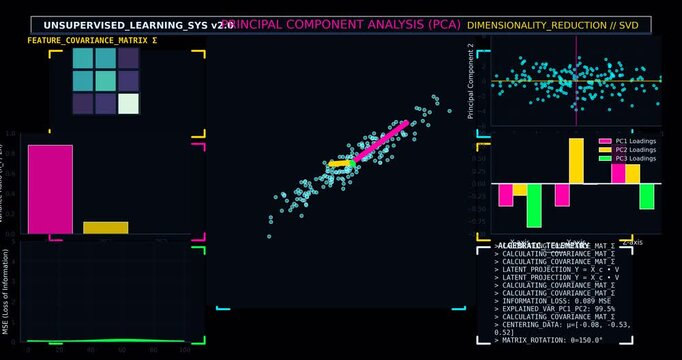682x360 pixels.
Task: Click the INFORMATION_LOSS: 0.089 MSE telemetry line
Action: point(552,301)
